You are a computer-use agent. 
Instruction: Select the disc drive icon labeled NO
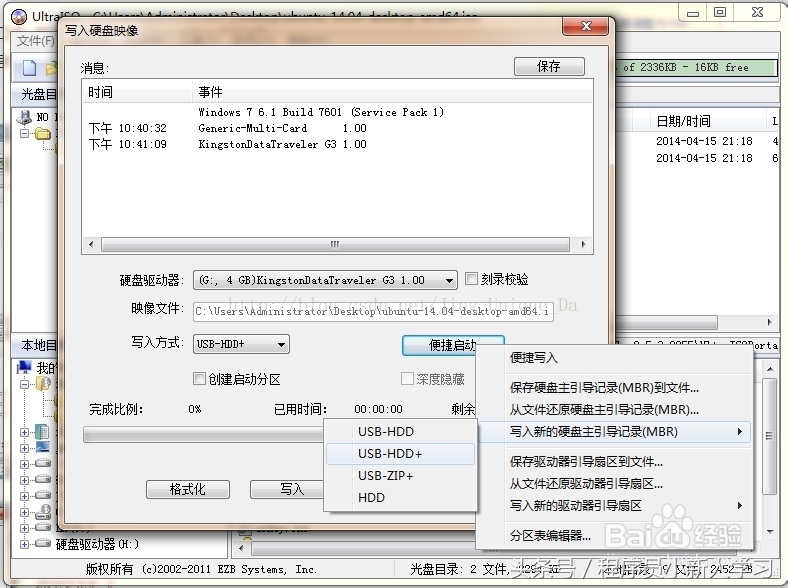pos(24,117)
